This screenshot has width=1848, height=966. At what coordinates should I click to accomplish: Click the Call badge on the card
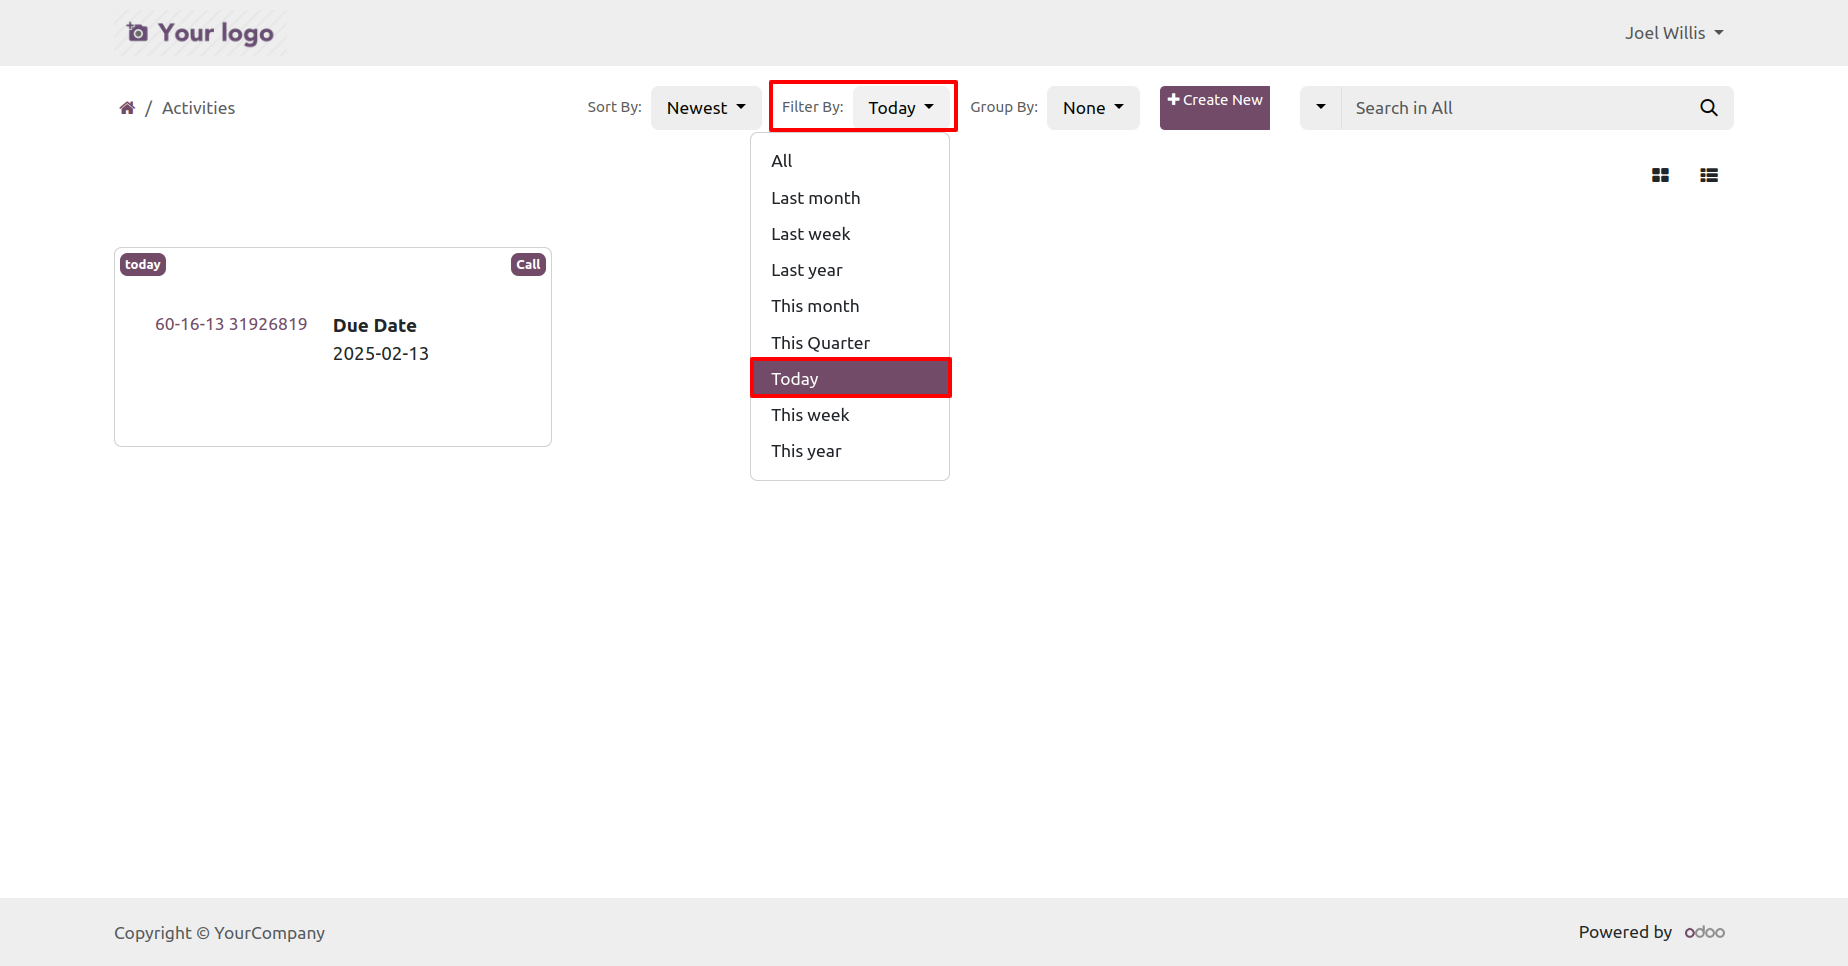click(528, 265)
